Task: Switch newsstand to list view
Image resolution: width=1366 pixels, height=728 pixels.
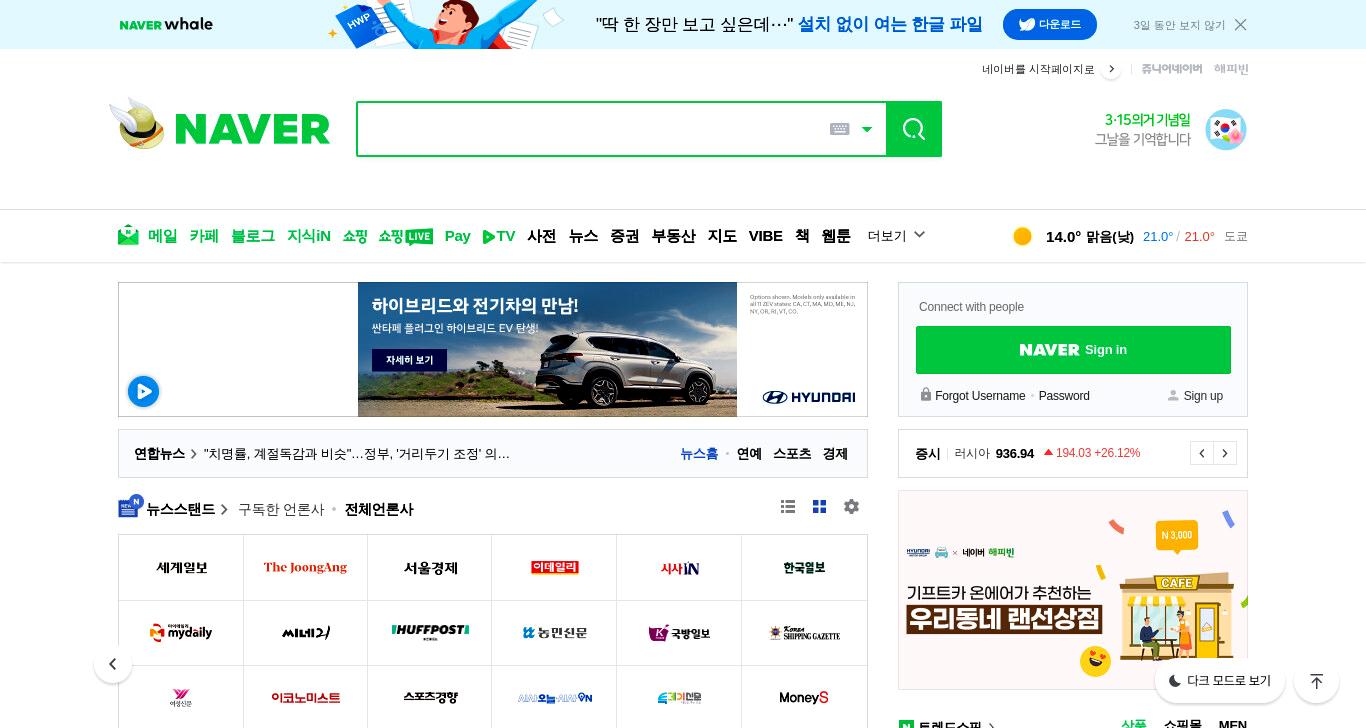Action: pos(788,507)
